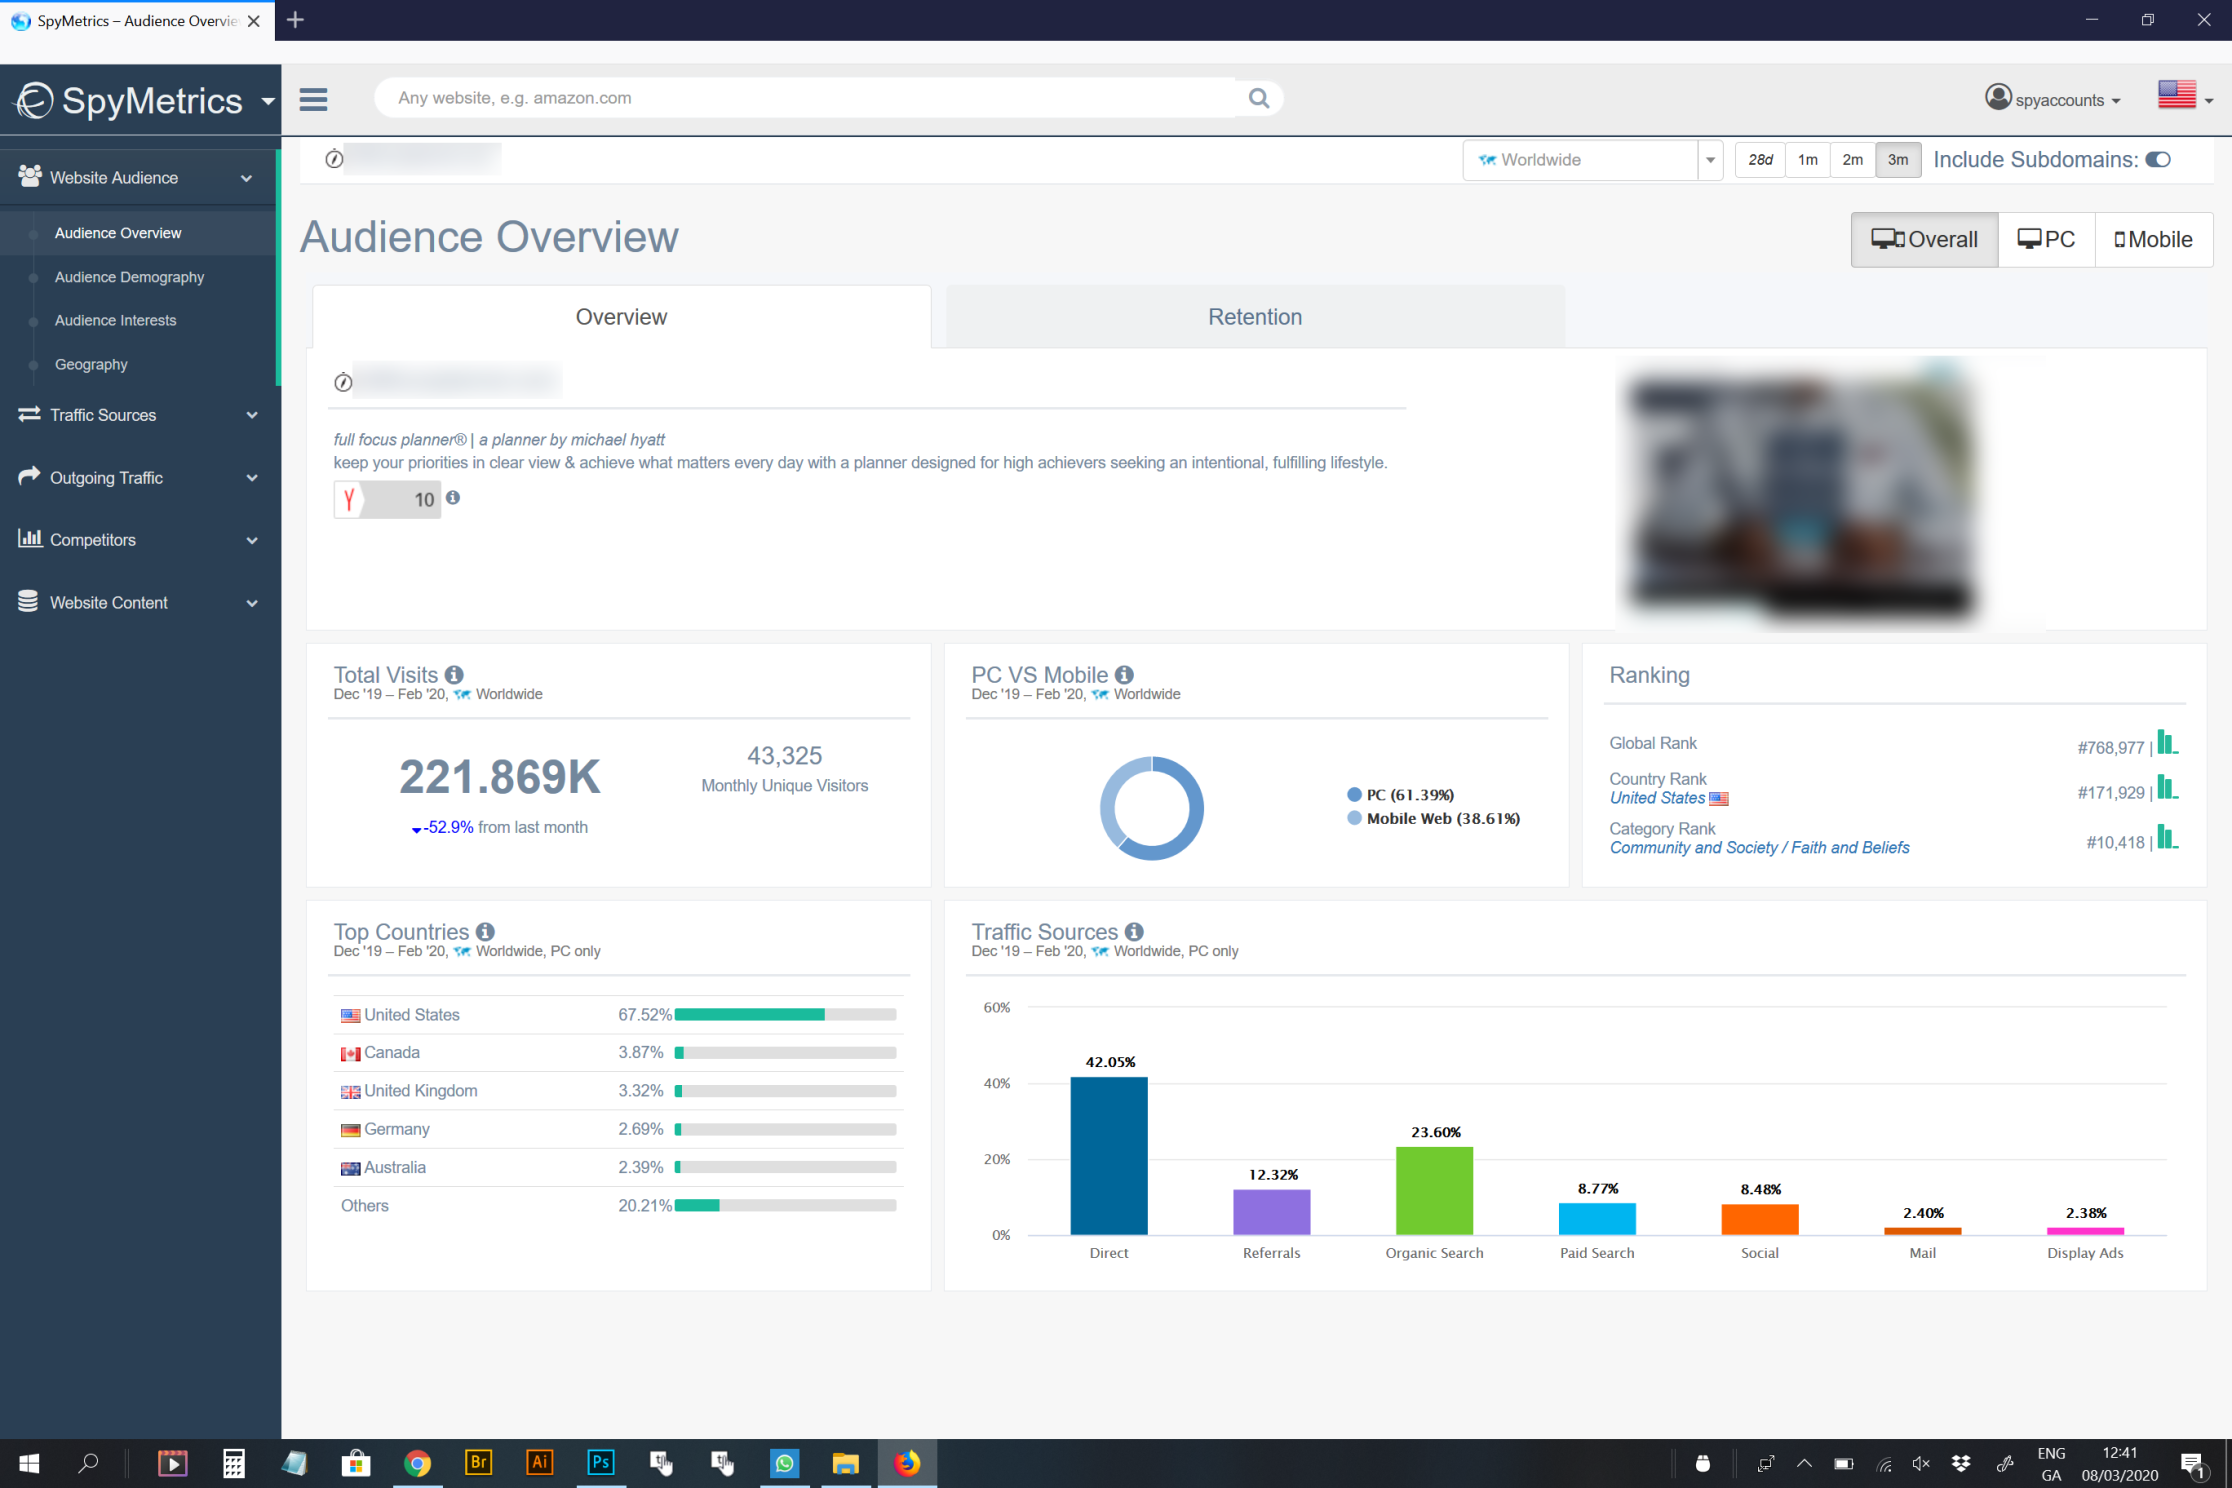Select the 2m time range

pos(1853,160)
